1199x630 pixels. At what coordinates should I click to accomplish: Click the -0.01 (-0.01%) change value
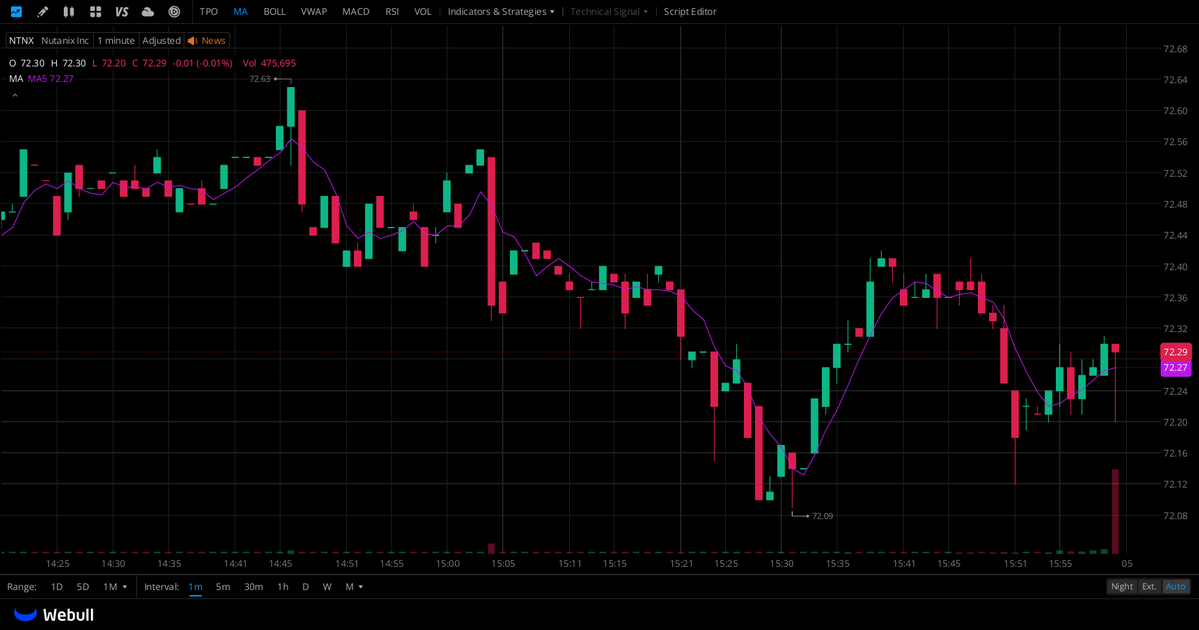(x=203, y=63)
